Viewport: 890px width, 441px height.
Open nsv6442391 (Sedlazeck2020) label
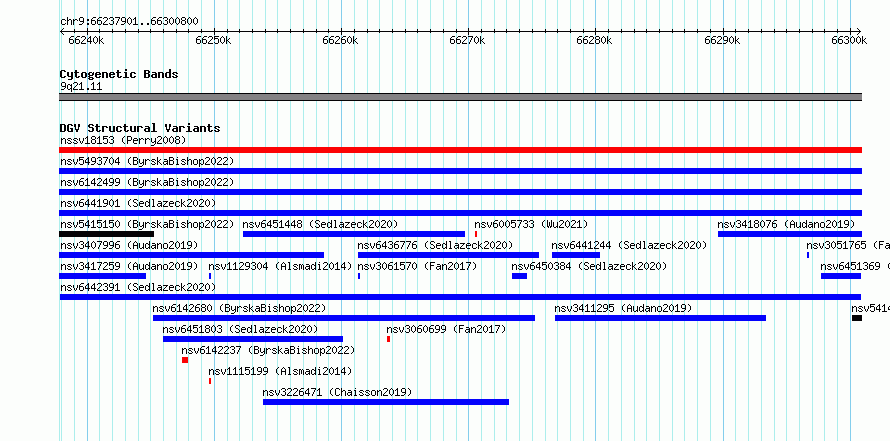(x=138, y=287)
